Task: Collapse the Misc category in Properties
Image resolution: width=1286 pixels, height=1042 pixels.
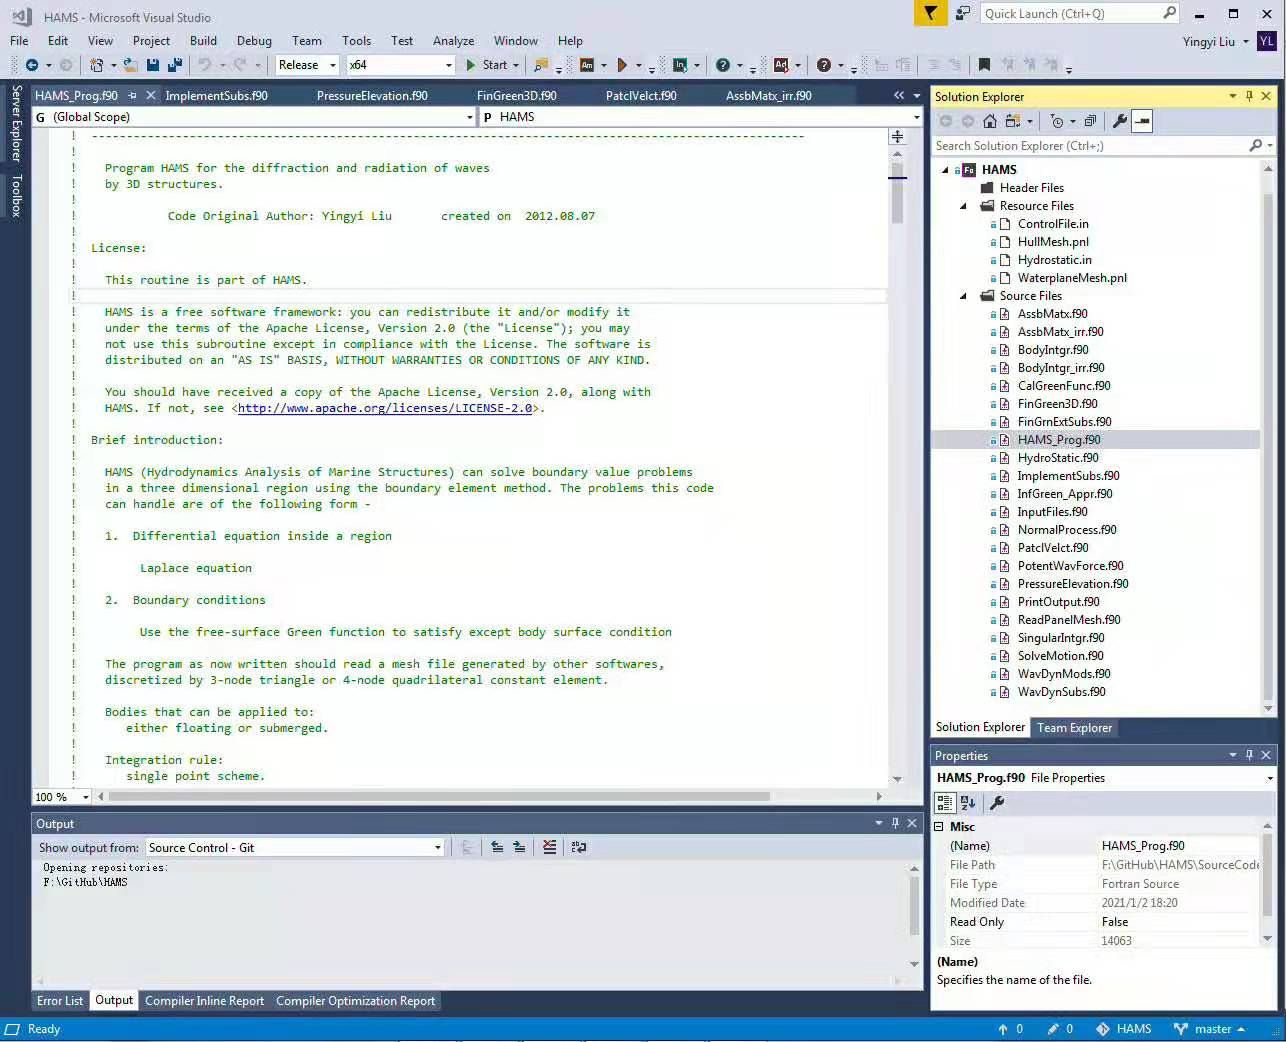Action: [x=939, y=827]
